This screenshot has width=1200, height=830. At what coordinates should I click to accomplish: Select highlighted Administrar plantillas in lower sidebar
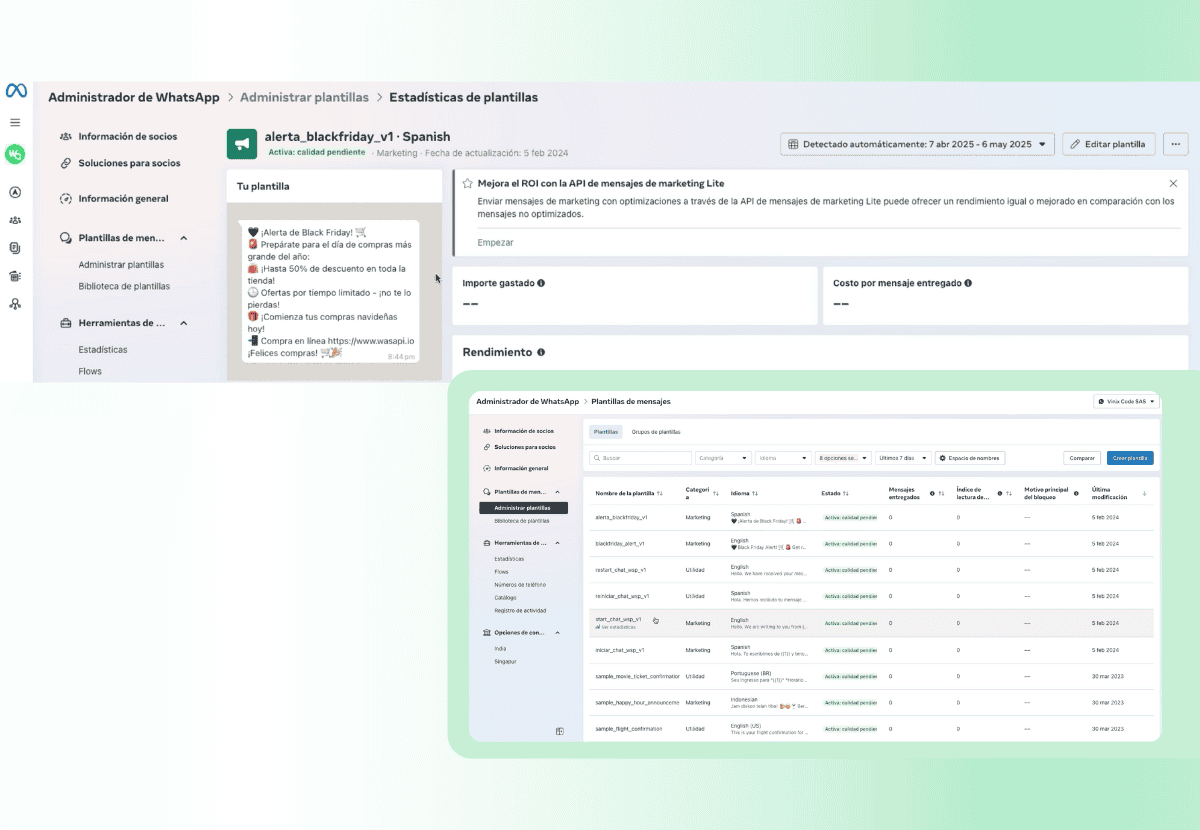point(523,508)
